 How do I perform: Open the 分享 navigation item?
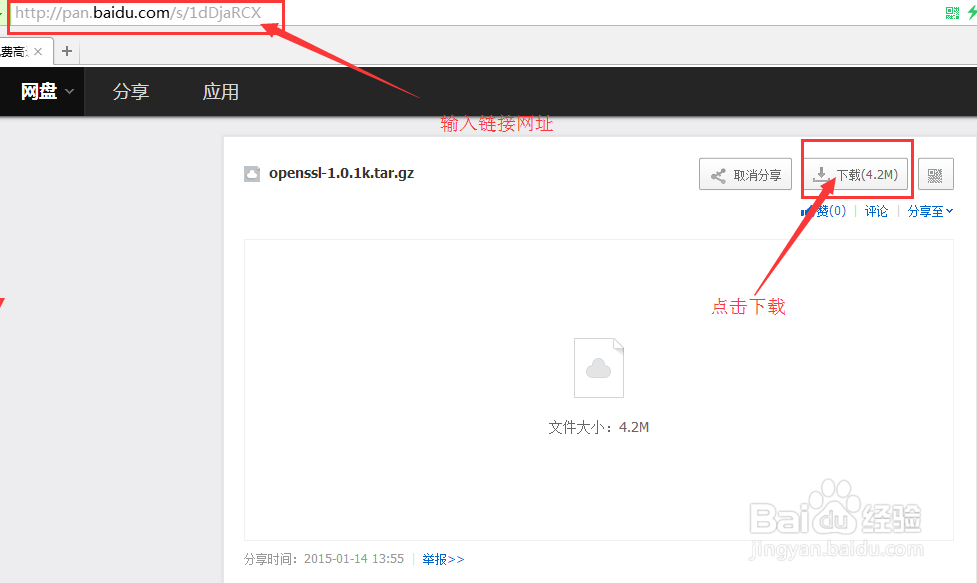pyautogui.click(x=131, y=92)
